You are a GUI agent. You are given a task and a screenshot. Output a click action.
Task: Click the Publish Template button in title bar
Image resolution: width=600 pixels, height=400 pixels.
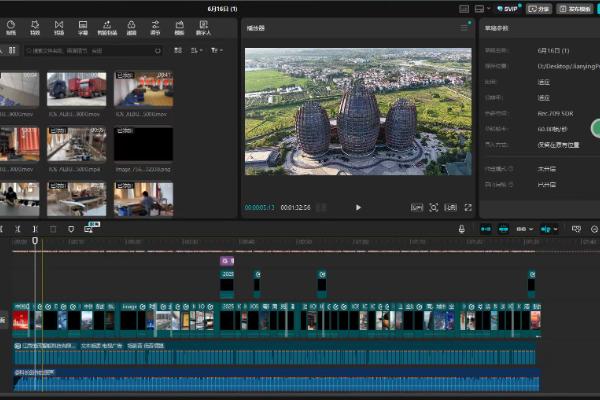[576, 8]
